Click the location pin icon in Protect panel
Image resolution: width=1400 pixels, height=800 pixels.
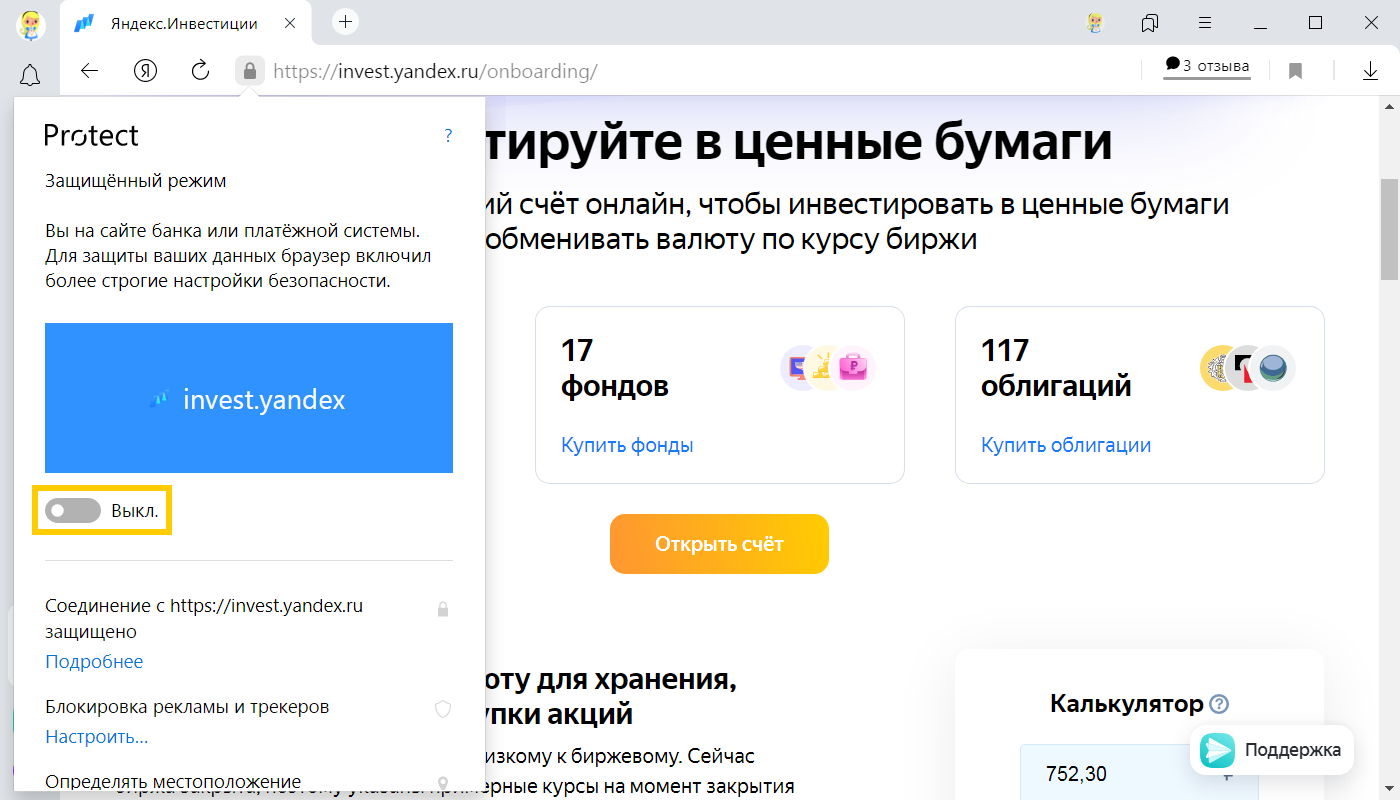(x=443, y=784)
